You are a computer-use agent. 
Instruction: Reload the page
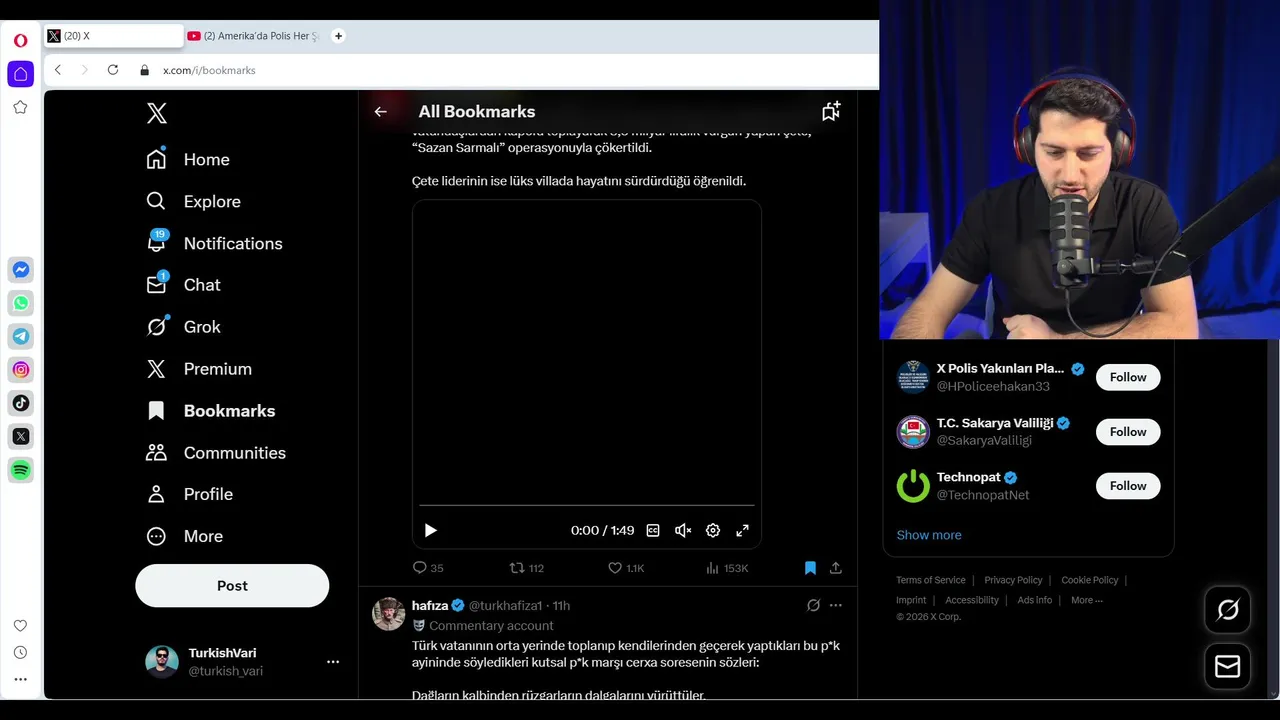[x=113, y=70]
